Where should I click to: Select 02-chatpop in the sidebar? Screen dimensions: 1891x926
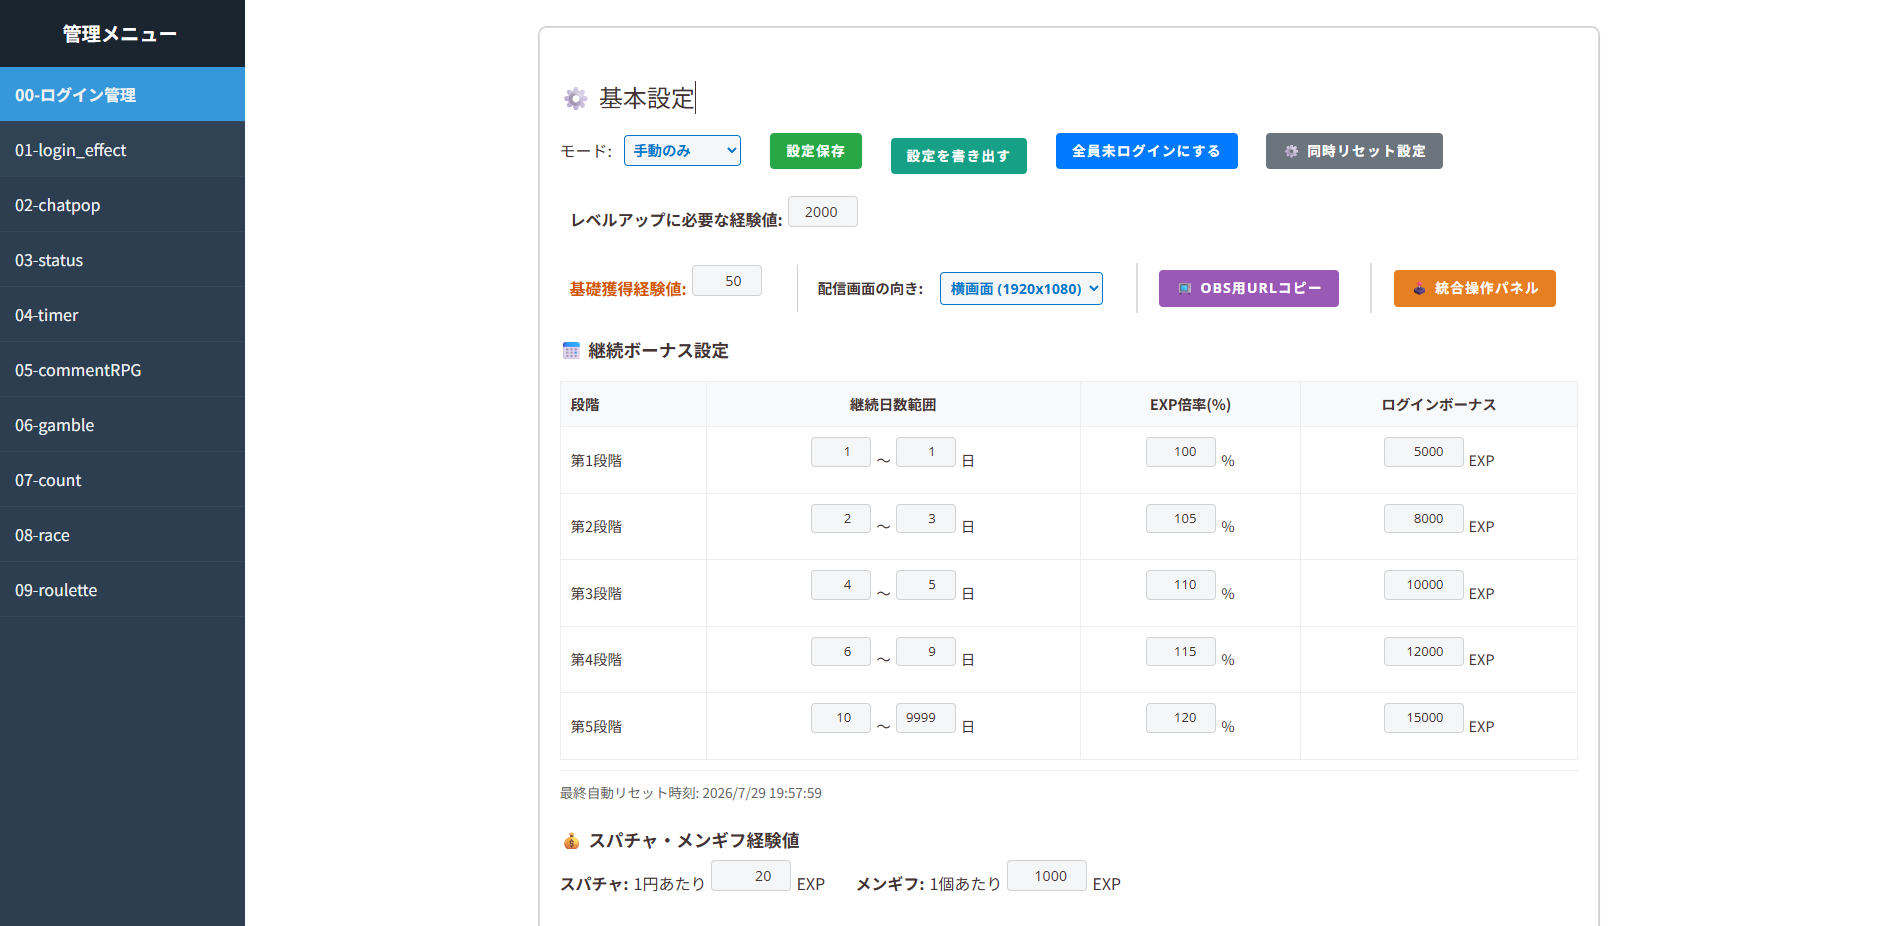click(122, 205)
